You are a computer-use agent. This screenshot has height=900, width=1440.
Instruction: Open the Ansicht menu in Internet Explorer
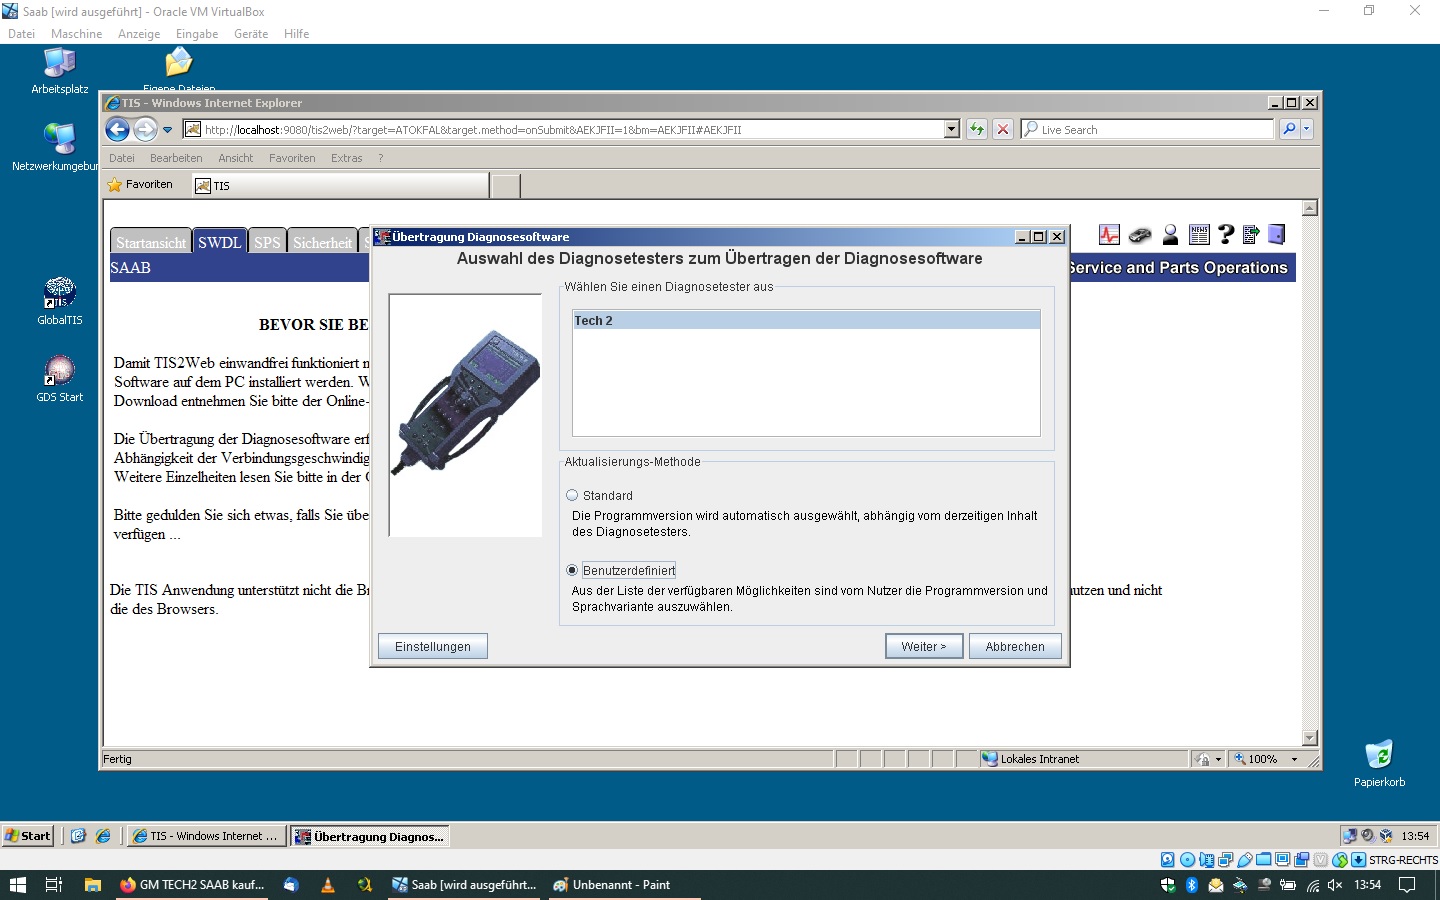[x=235, y=158]
